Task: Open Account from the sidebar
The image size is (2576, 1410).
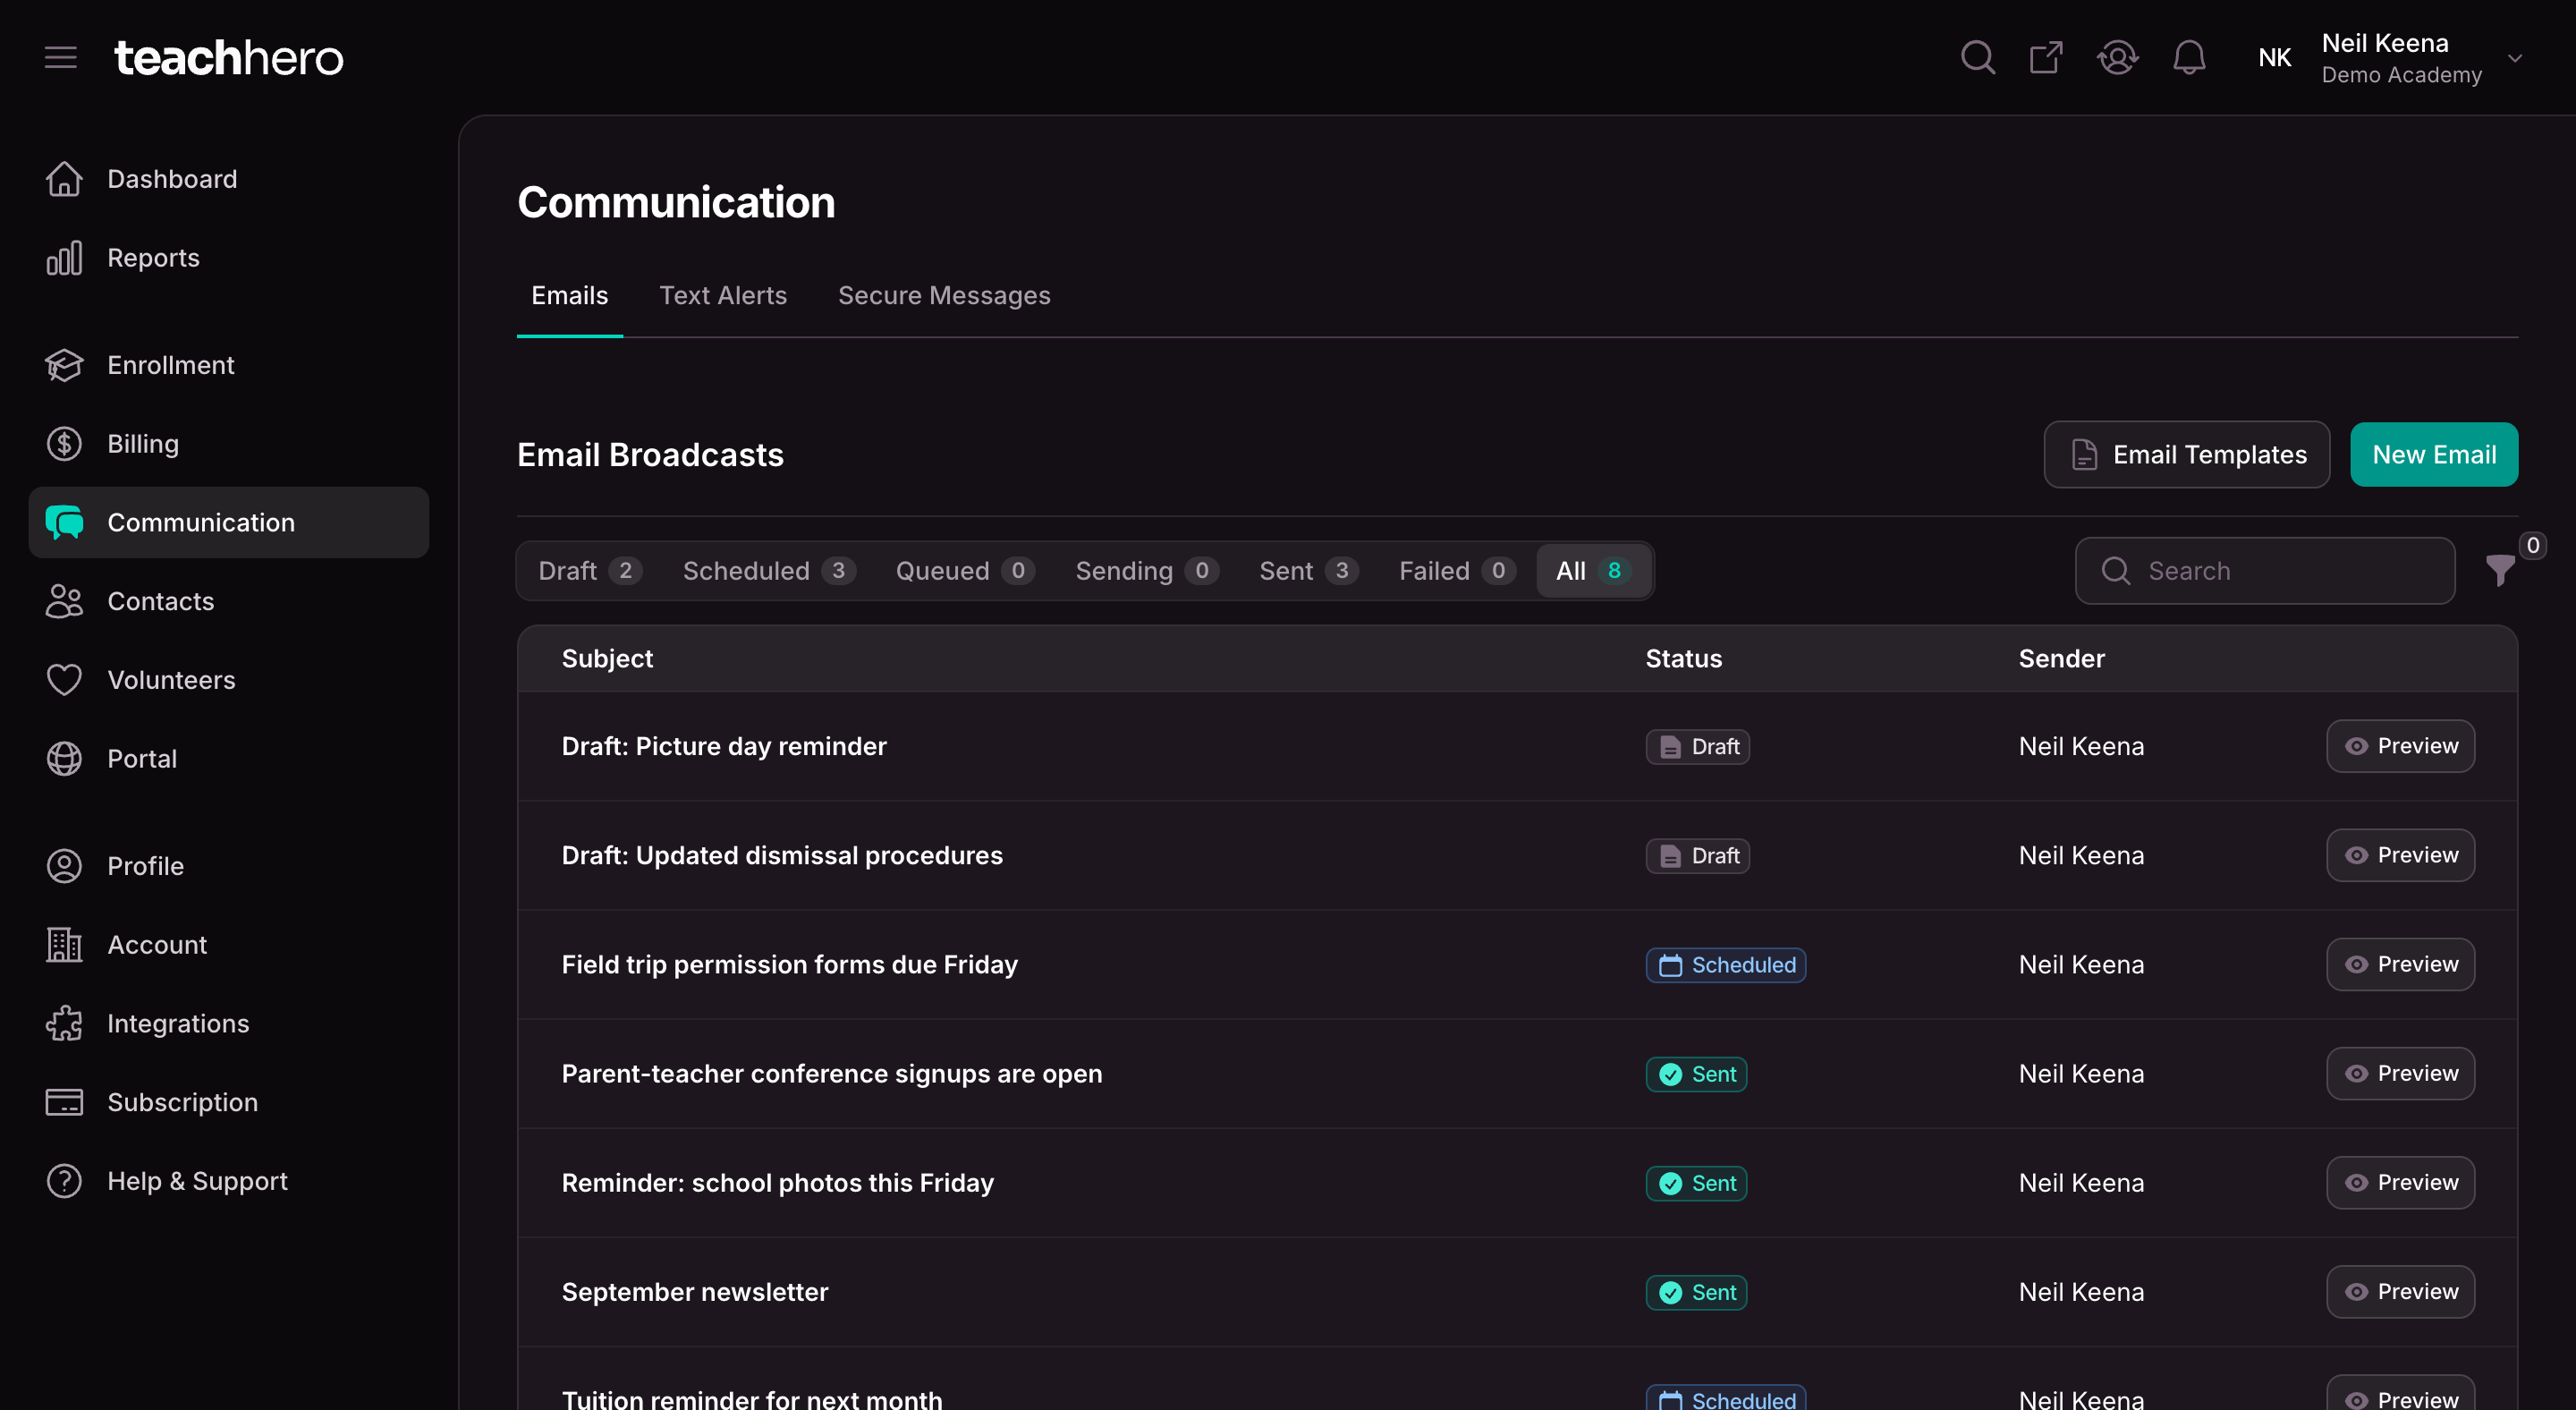Action: click(x=229, y=945)
